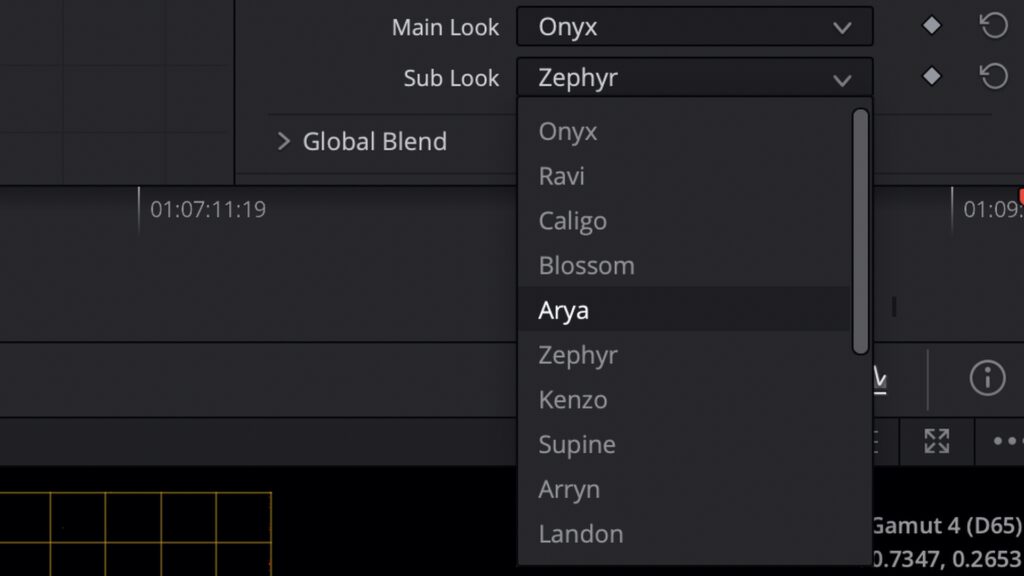The height and width of the screenshot is (576, 1024).
Task: Click the expand viewer arrows icon
Action: pos(936,441)
